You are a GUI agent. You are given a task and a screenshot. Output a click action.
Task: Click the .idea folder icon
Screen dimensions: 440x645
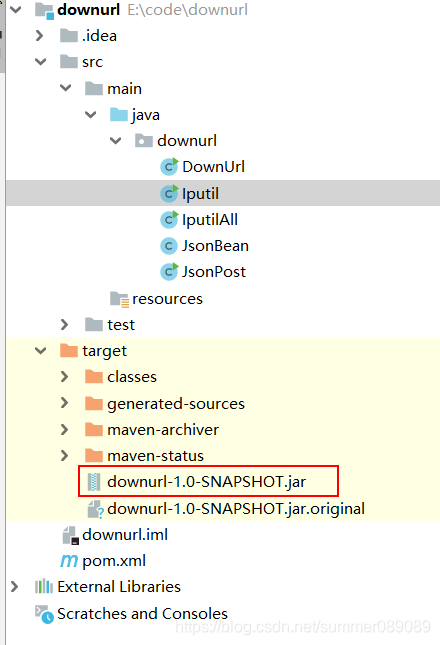pos(69,36)
